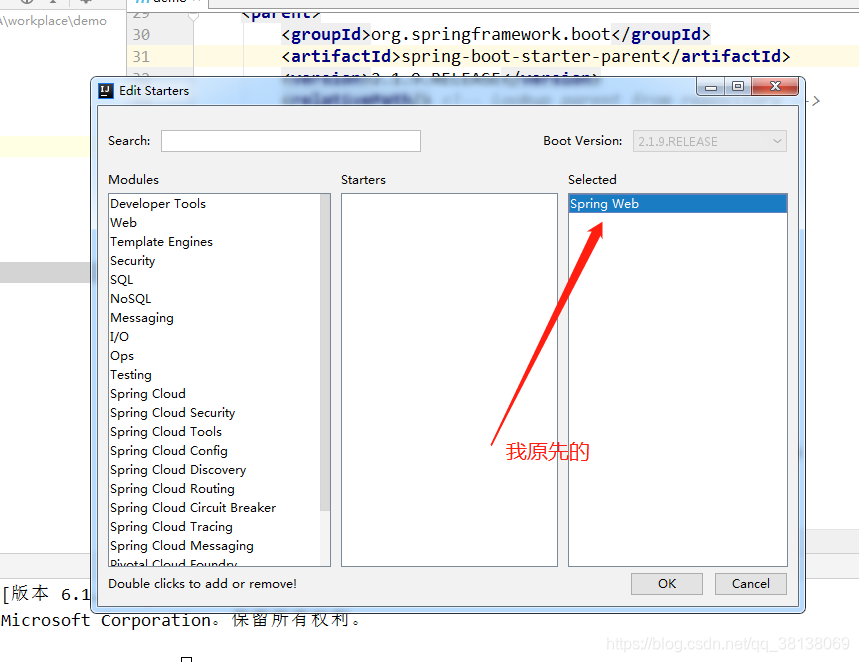Image resolution: width=859 pixels, height=662 pixels.
Task: Select the Messaging module
Action: click(x=141, y=317)
